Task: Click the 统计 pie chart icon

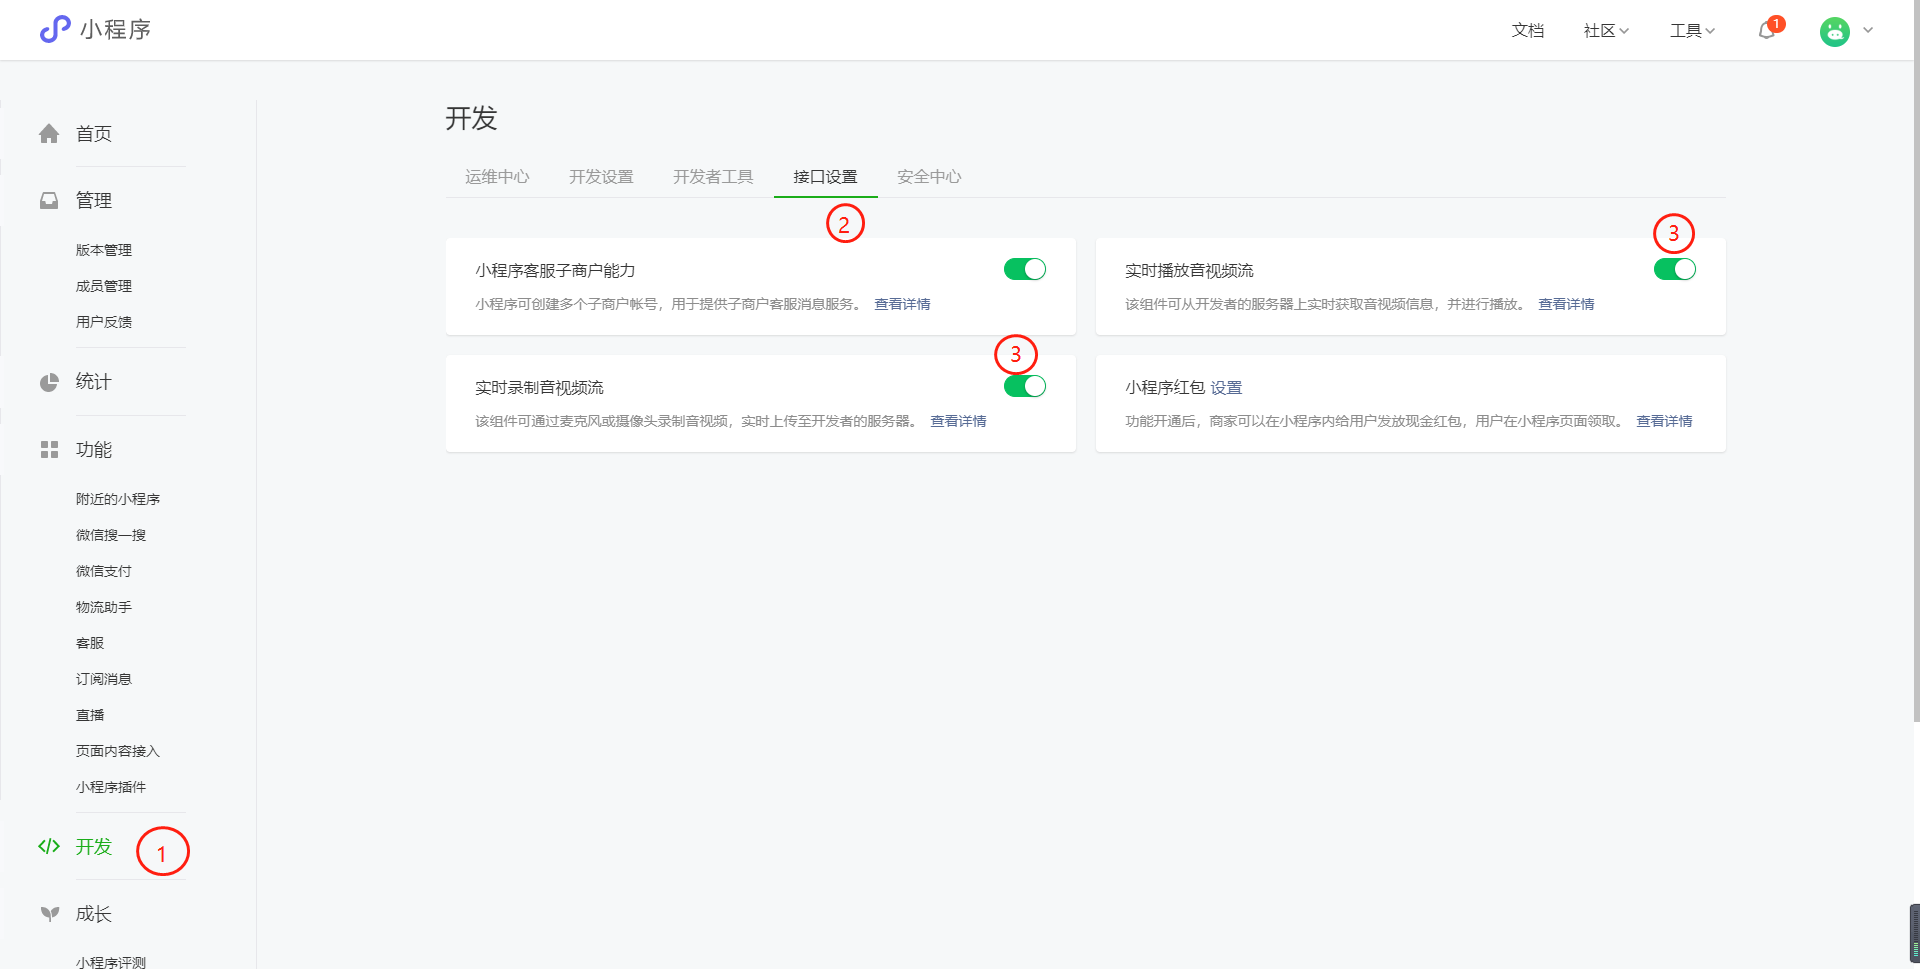Action: 49,381
